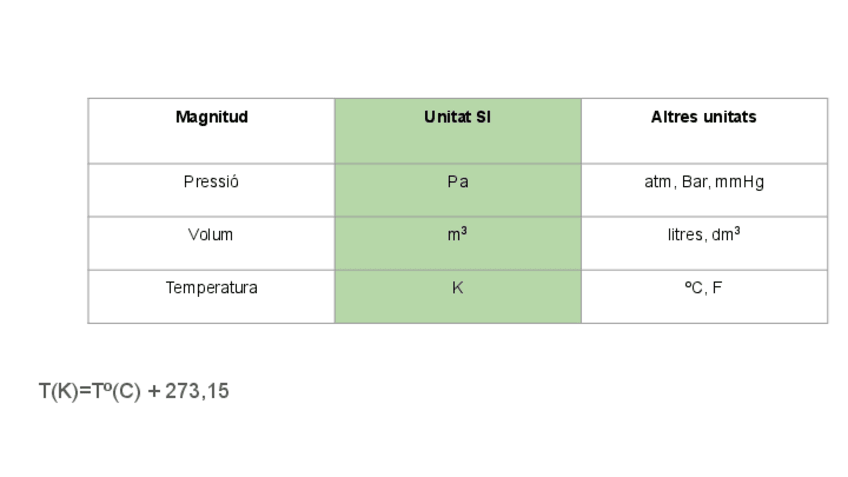This screenshot has width=848, height=477.
Task: Click the m³ cell in green column
Action: [x=457, y=235]
